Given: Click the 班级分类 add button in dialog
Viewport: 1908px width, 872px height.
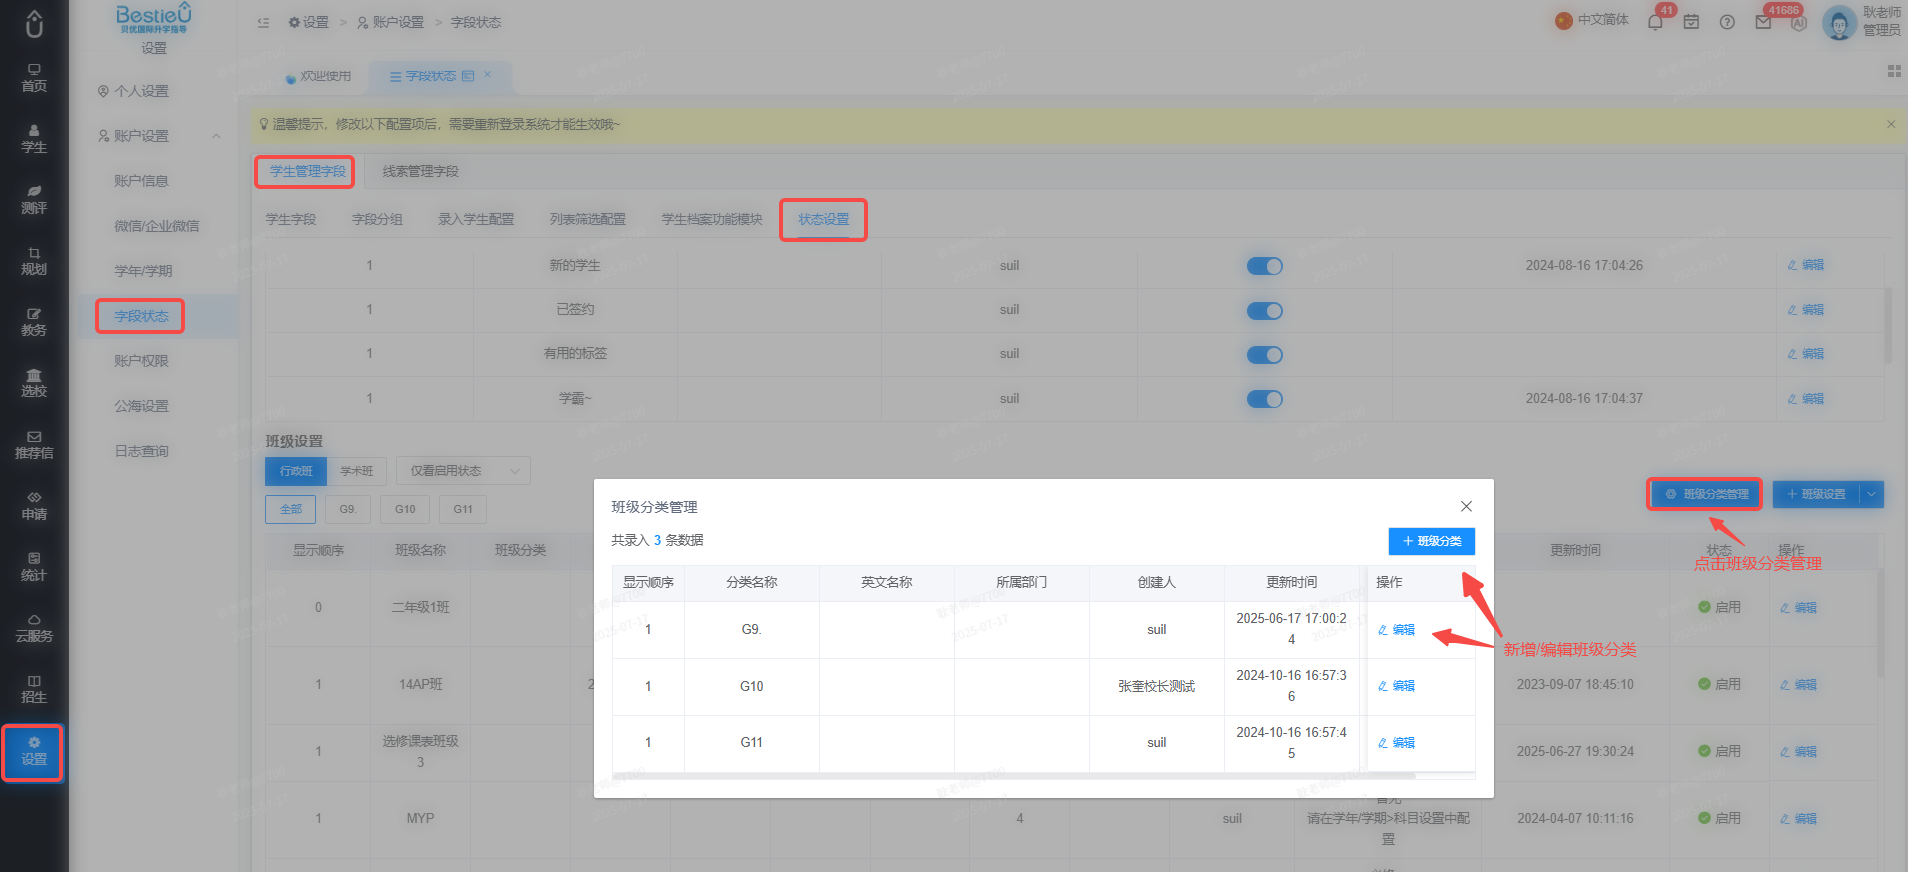Looking at the screenshot, I should coord(1431,541).
